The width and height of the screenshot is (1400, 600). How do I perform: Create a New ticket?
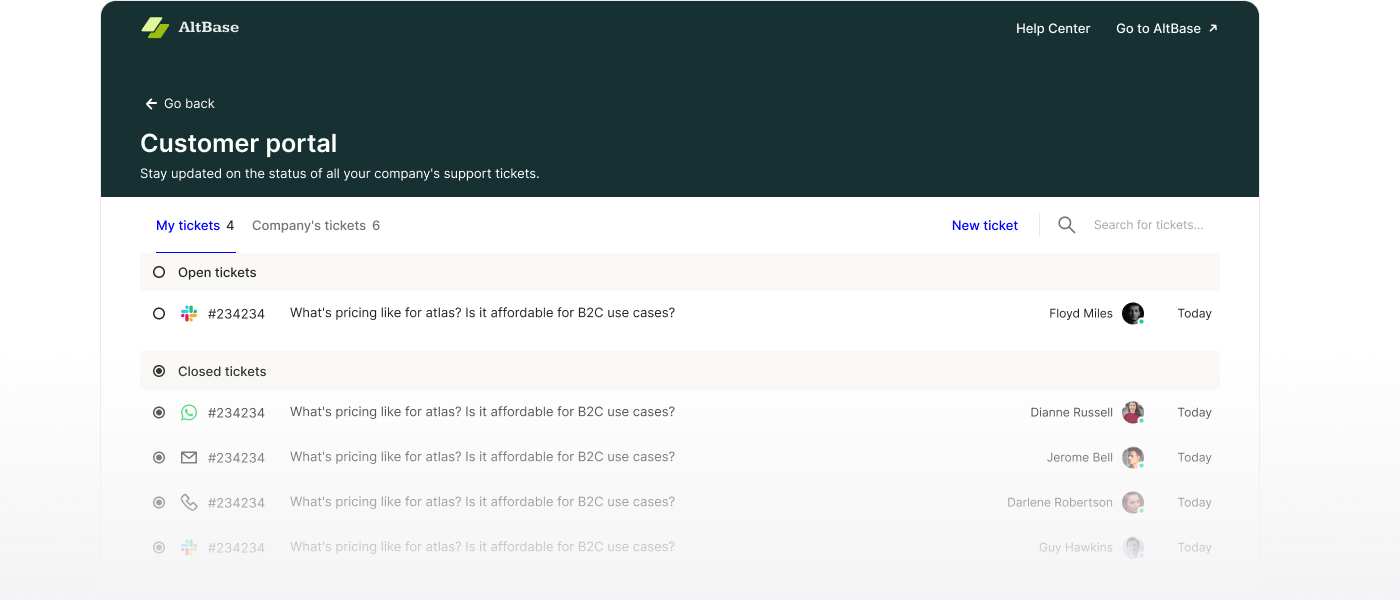985,225
